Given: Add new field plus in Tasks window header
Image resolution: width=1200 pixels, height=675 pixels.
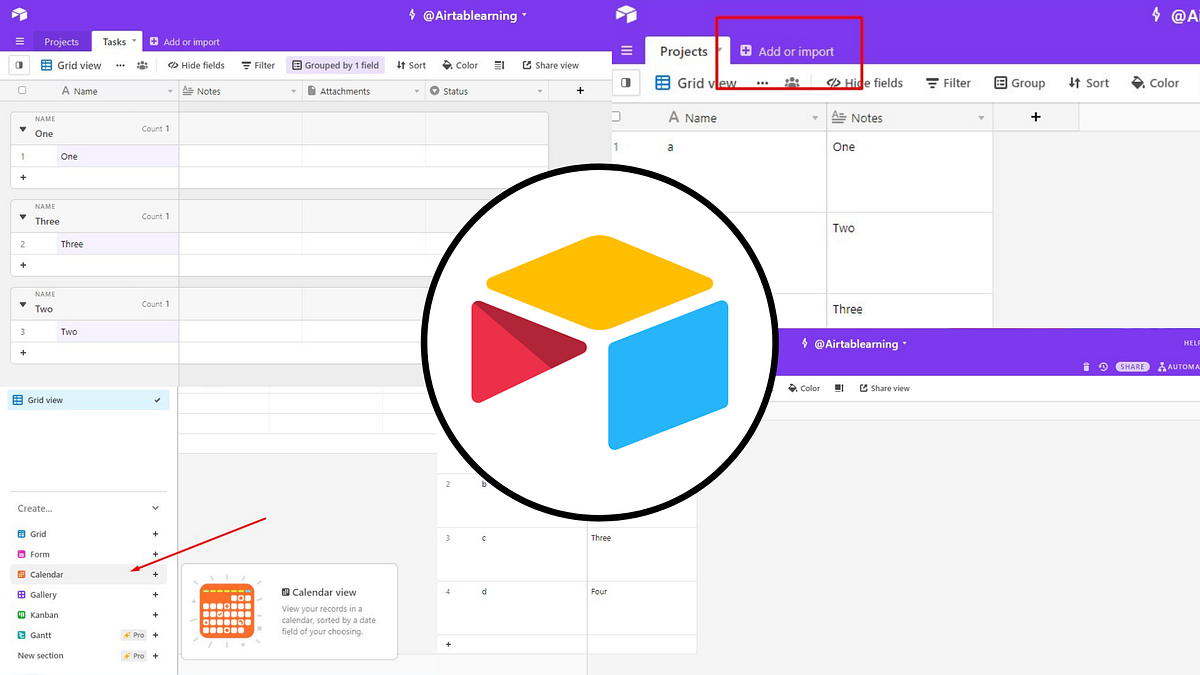Looking at the screenshot, I should pos(580,91).
